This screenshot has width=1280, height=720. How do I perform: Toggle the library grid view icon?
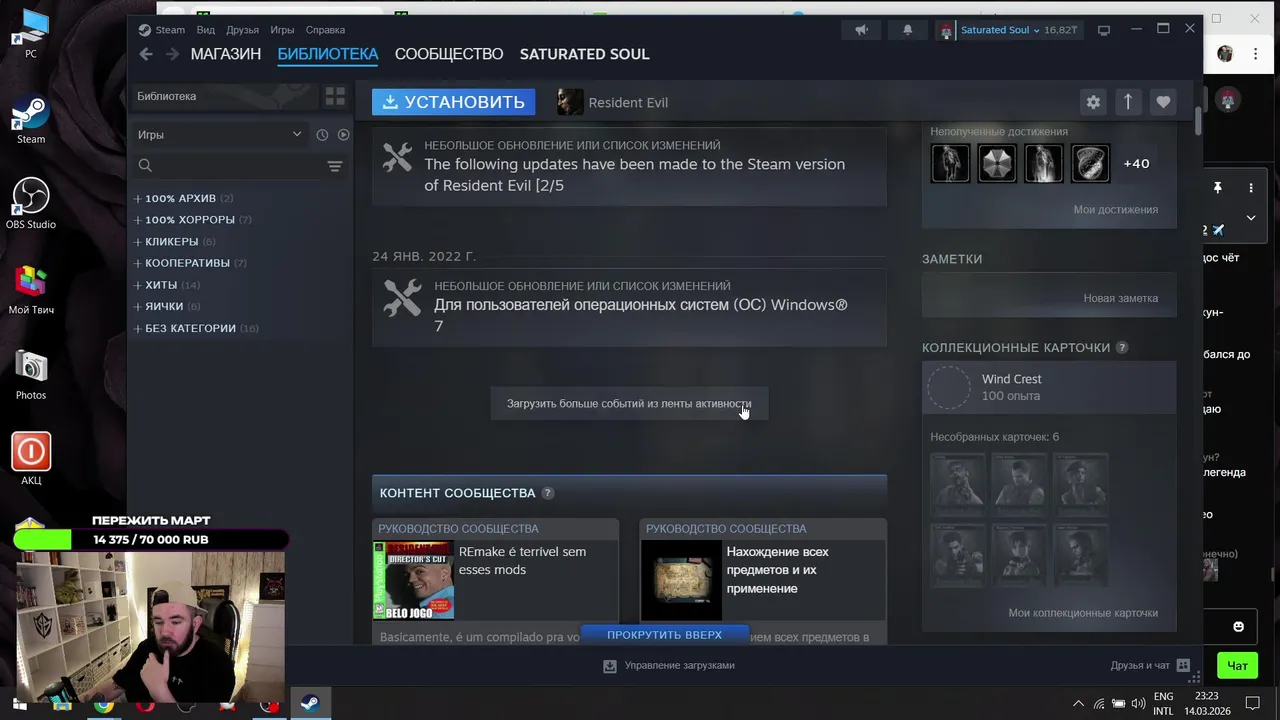click(x=335, y=96)
